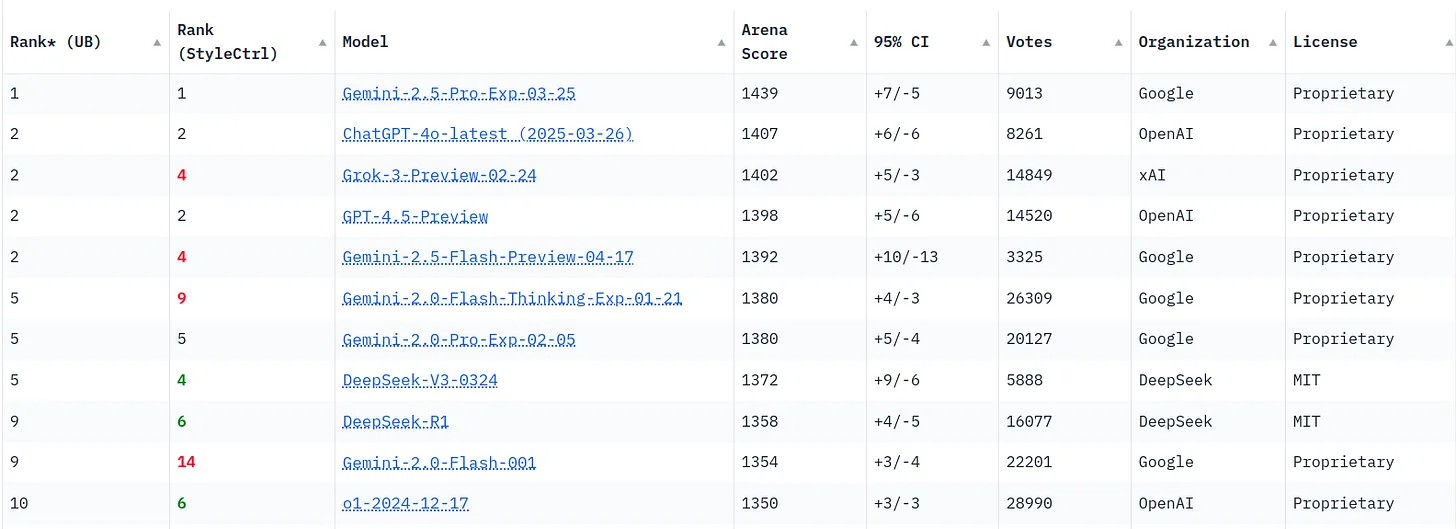1456x529 pixels.
Task: Sort by Arena Score arrows
Action: point(853,42)
